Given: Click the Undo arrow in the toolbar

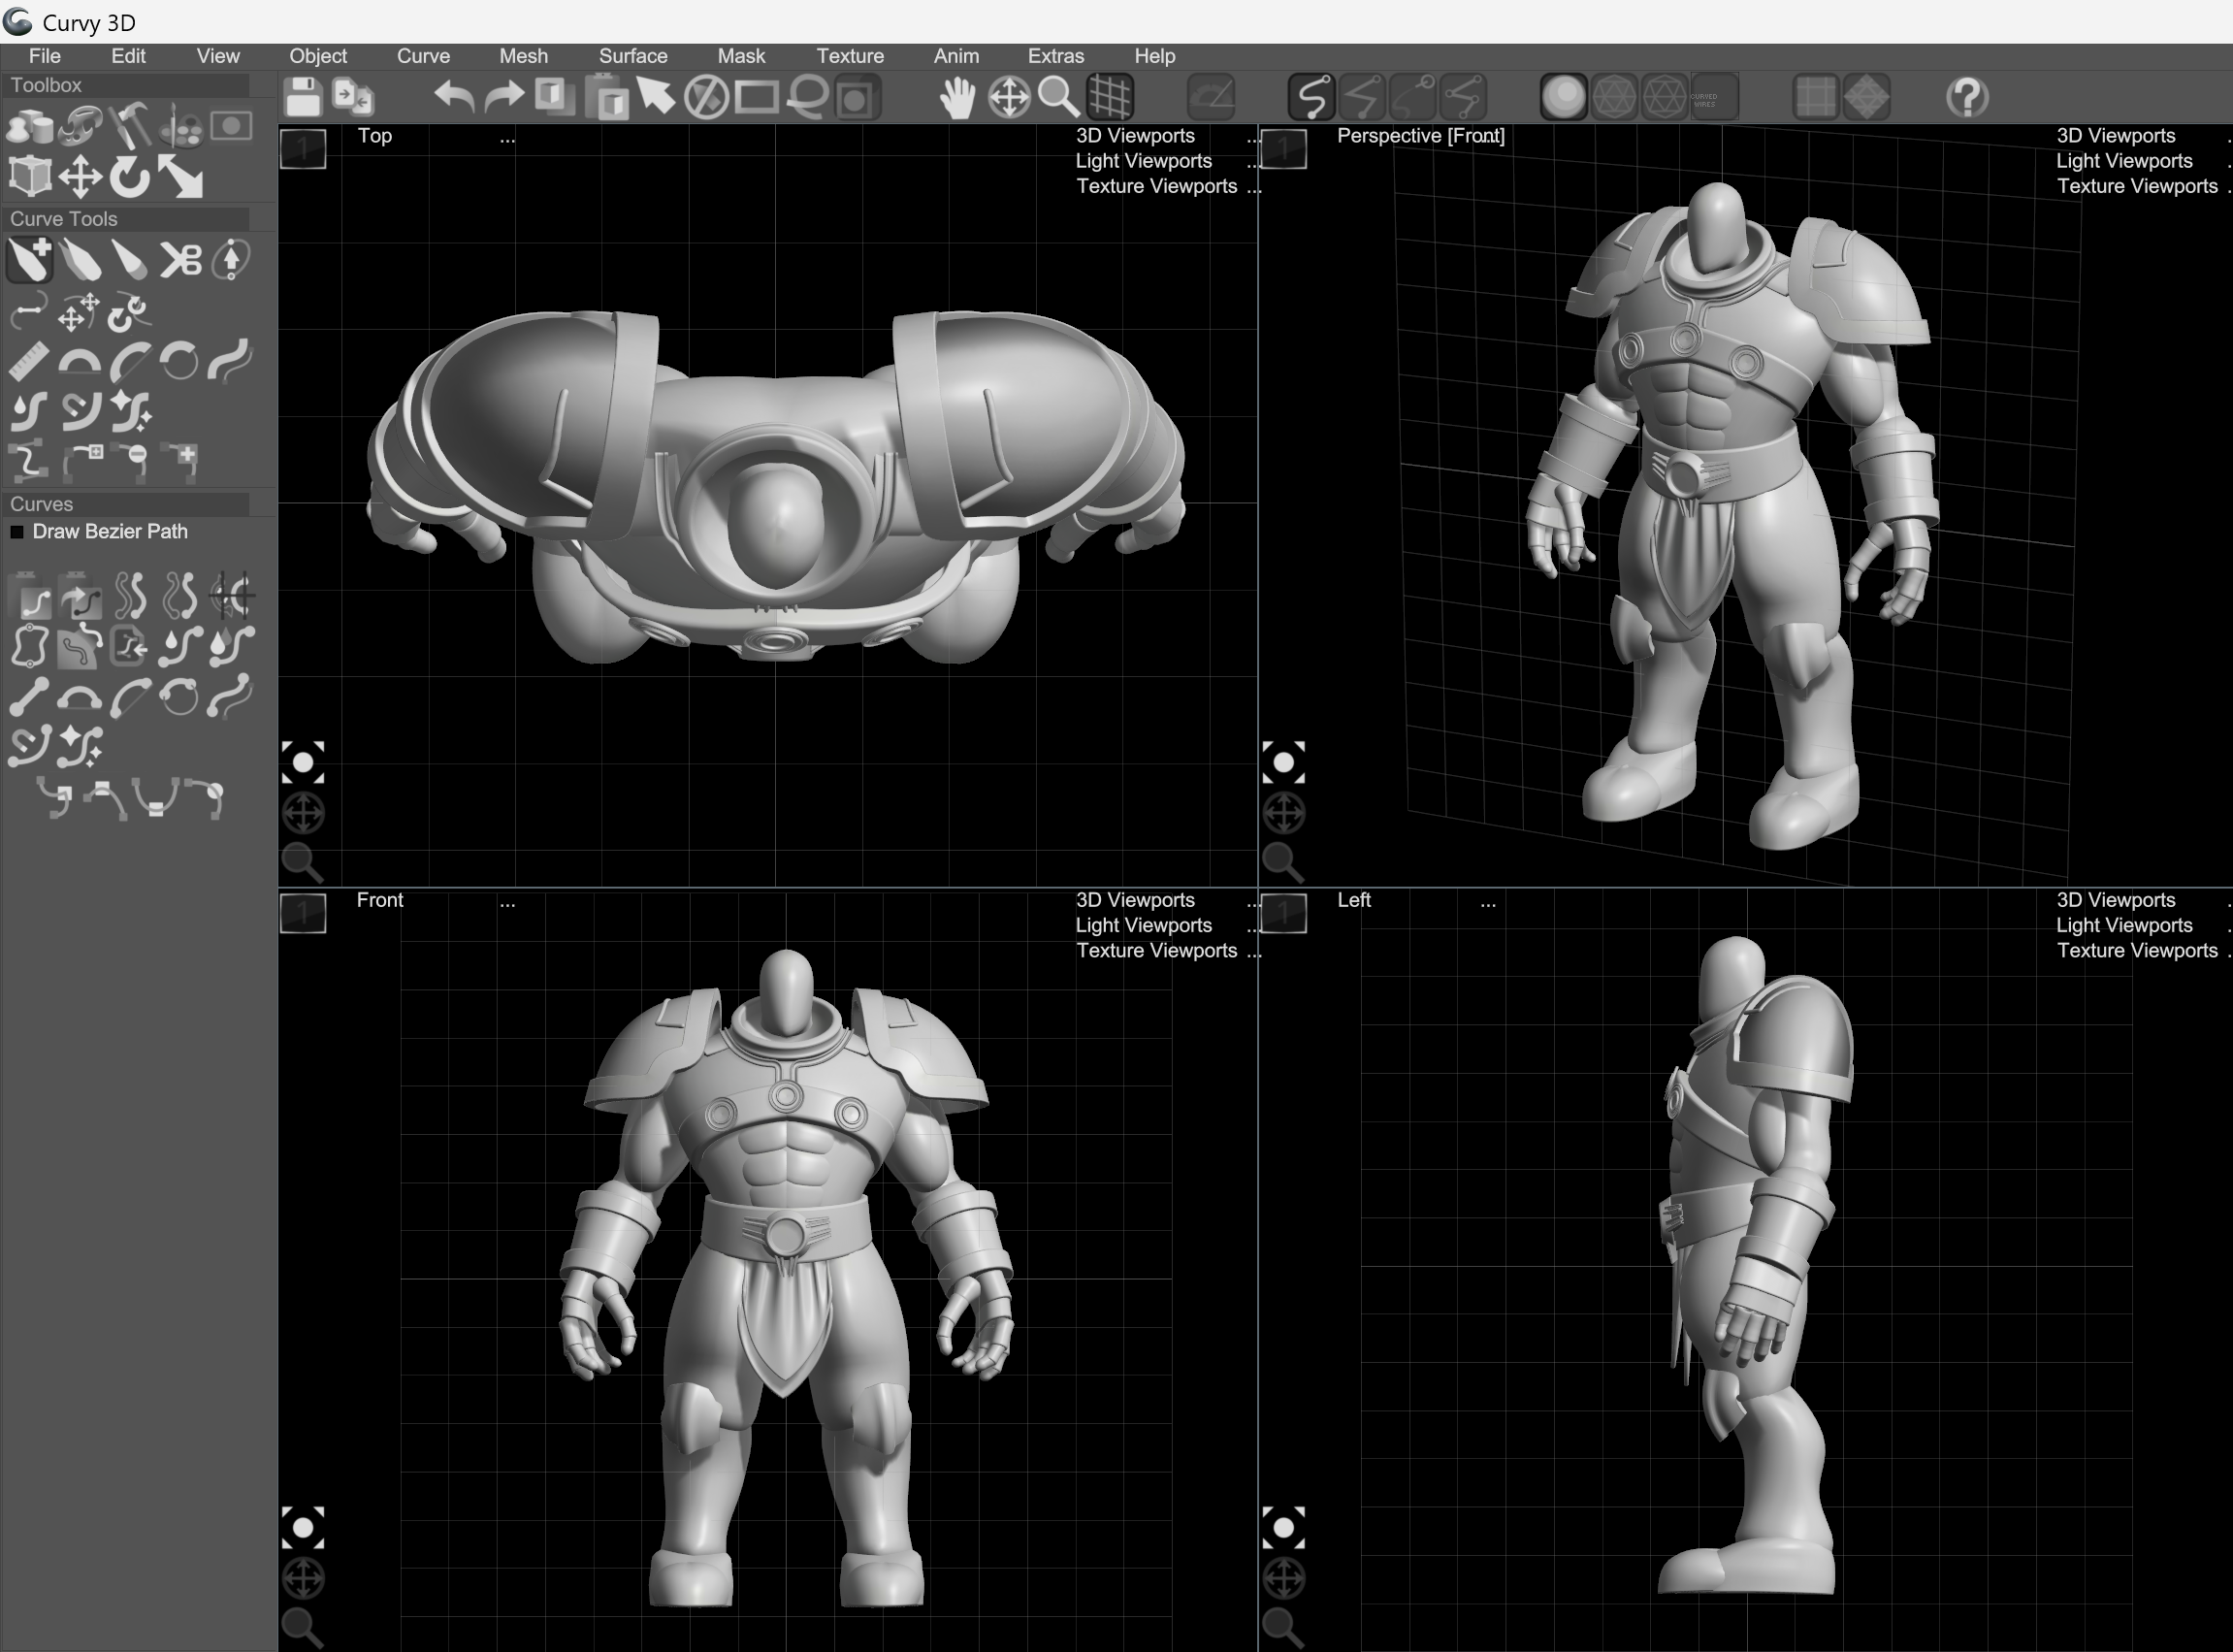Looking at the screenshot, I should click(x=454, y=97).
